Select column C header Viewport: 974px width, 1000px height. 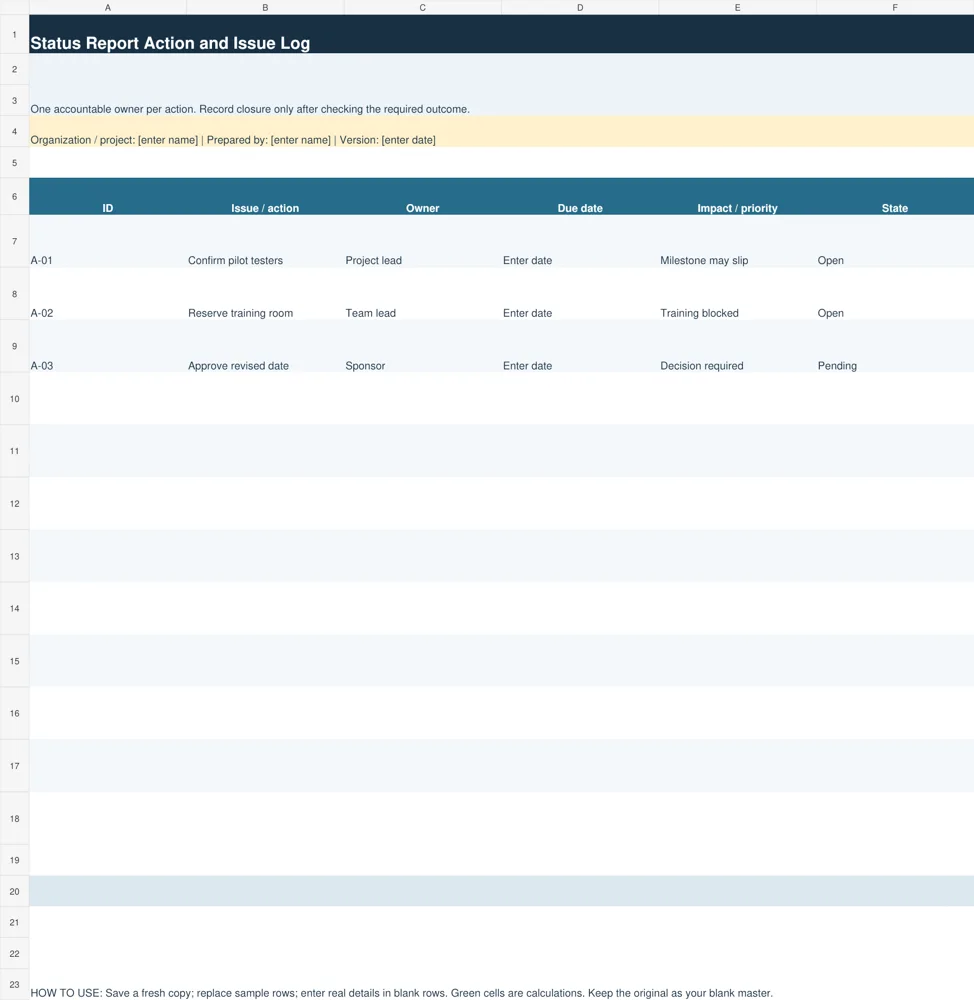[x=422, y=8]
